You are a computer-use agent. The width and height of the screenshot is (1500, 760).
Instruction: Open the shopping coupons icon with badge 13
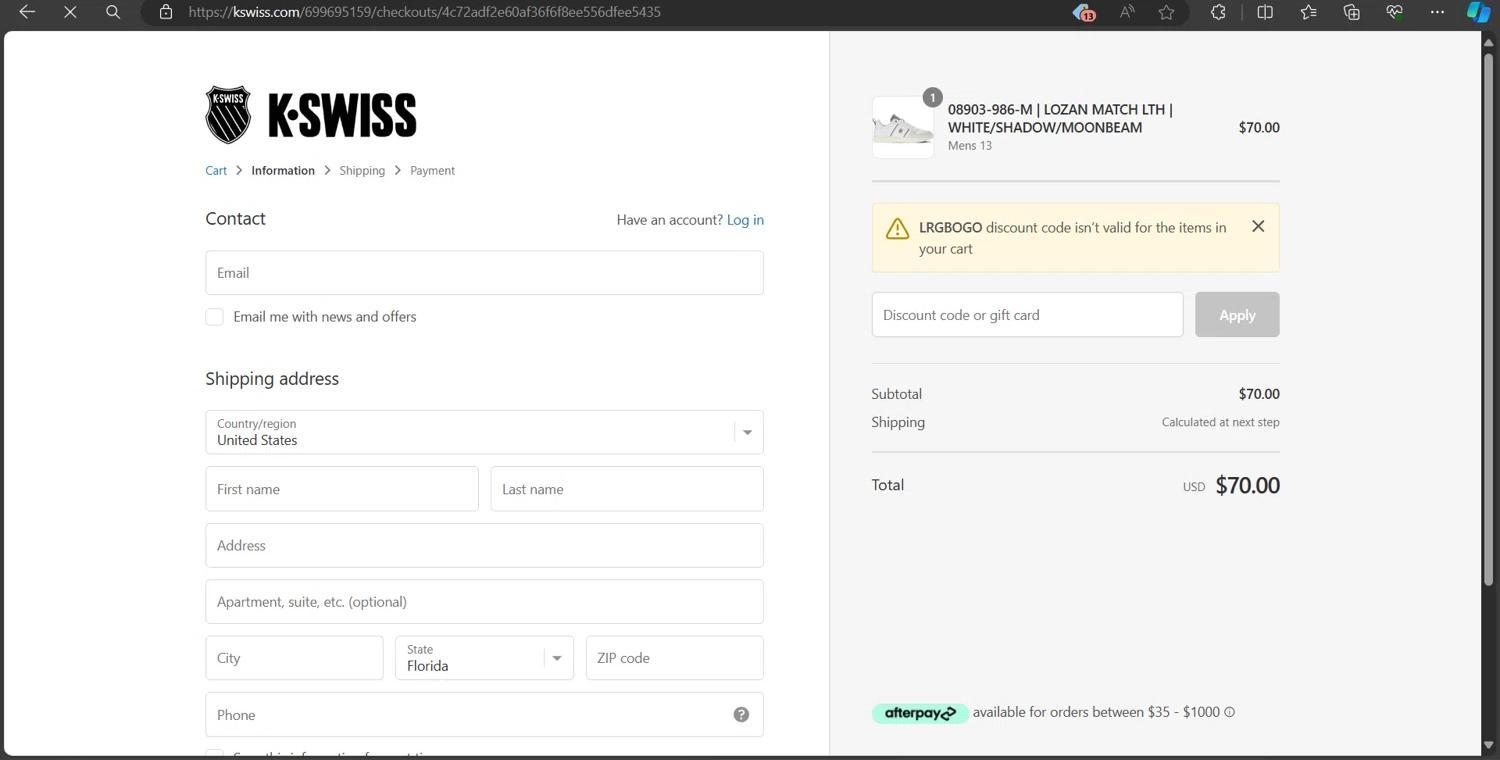1083,12
